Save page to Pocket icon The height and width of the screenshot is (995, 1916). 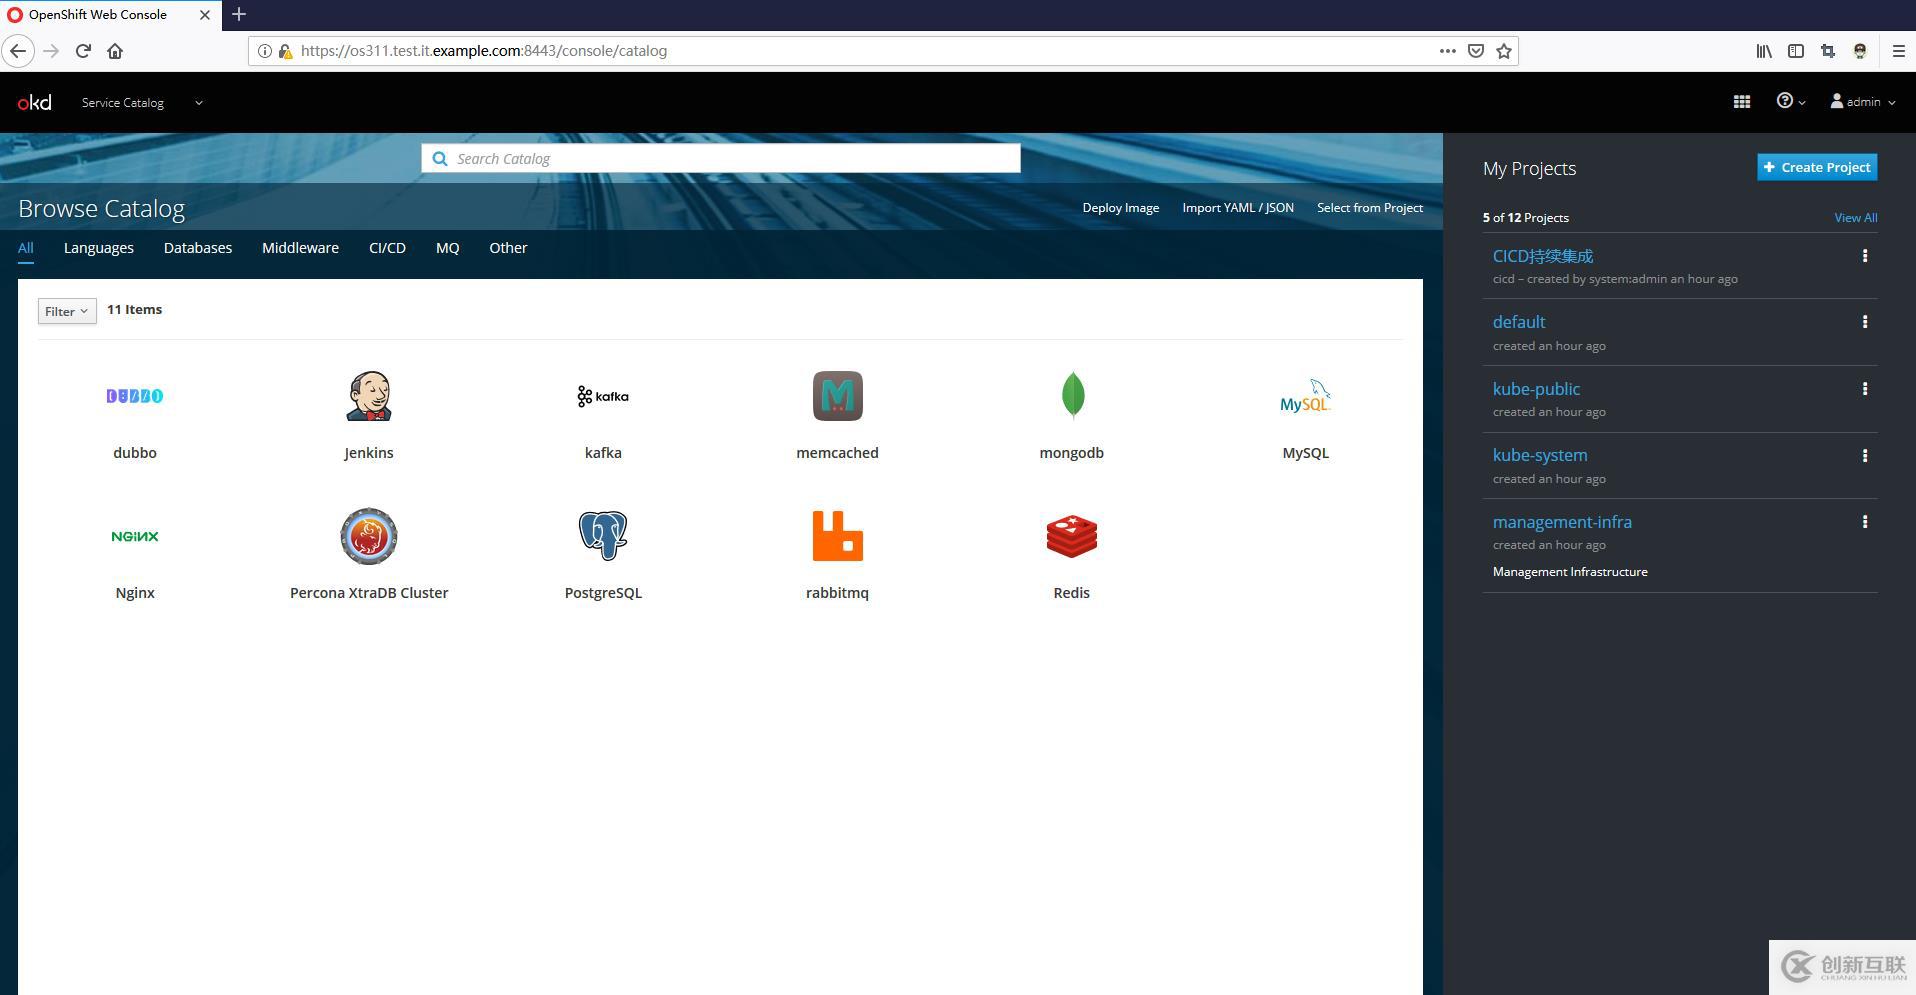1476,51
